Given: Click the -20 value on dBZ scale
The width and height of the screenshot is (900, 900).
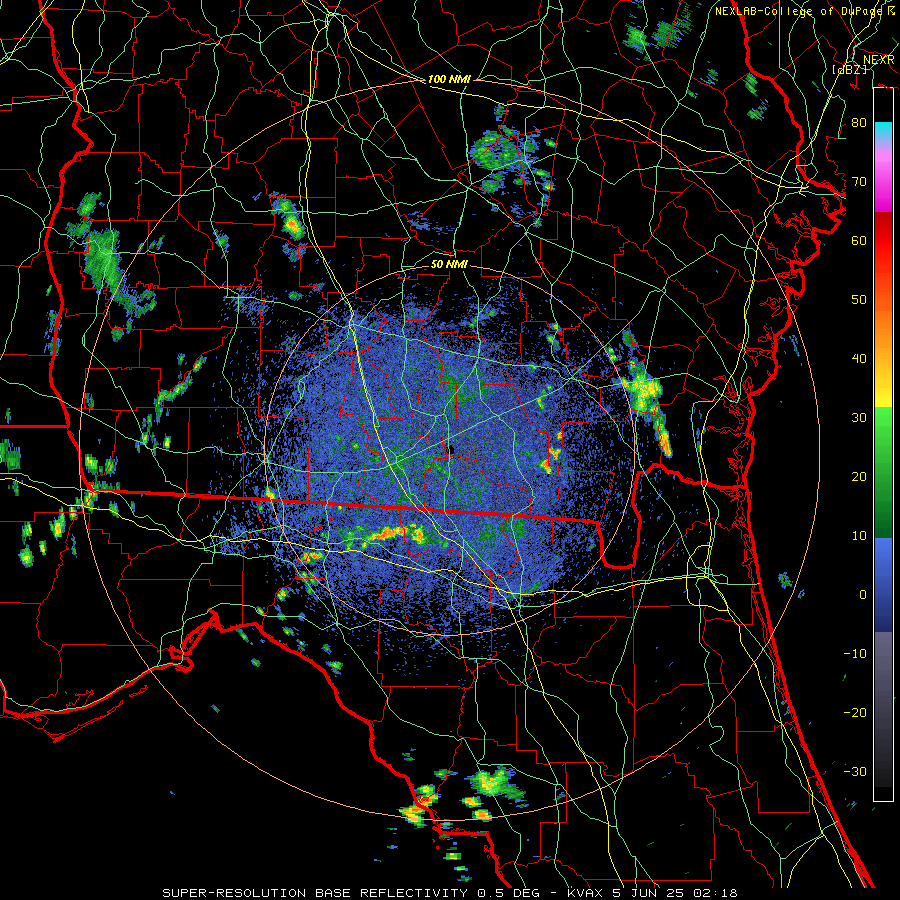Looking at the screenshot, I should 855,713.
